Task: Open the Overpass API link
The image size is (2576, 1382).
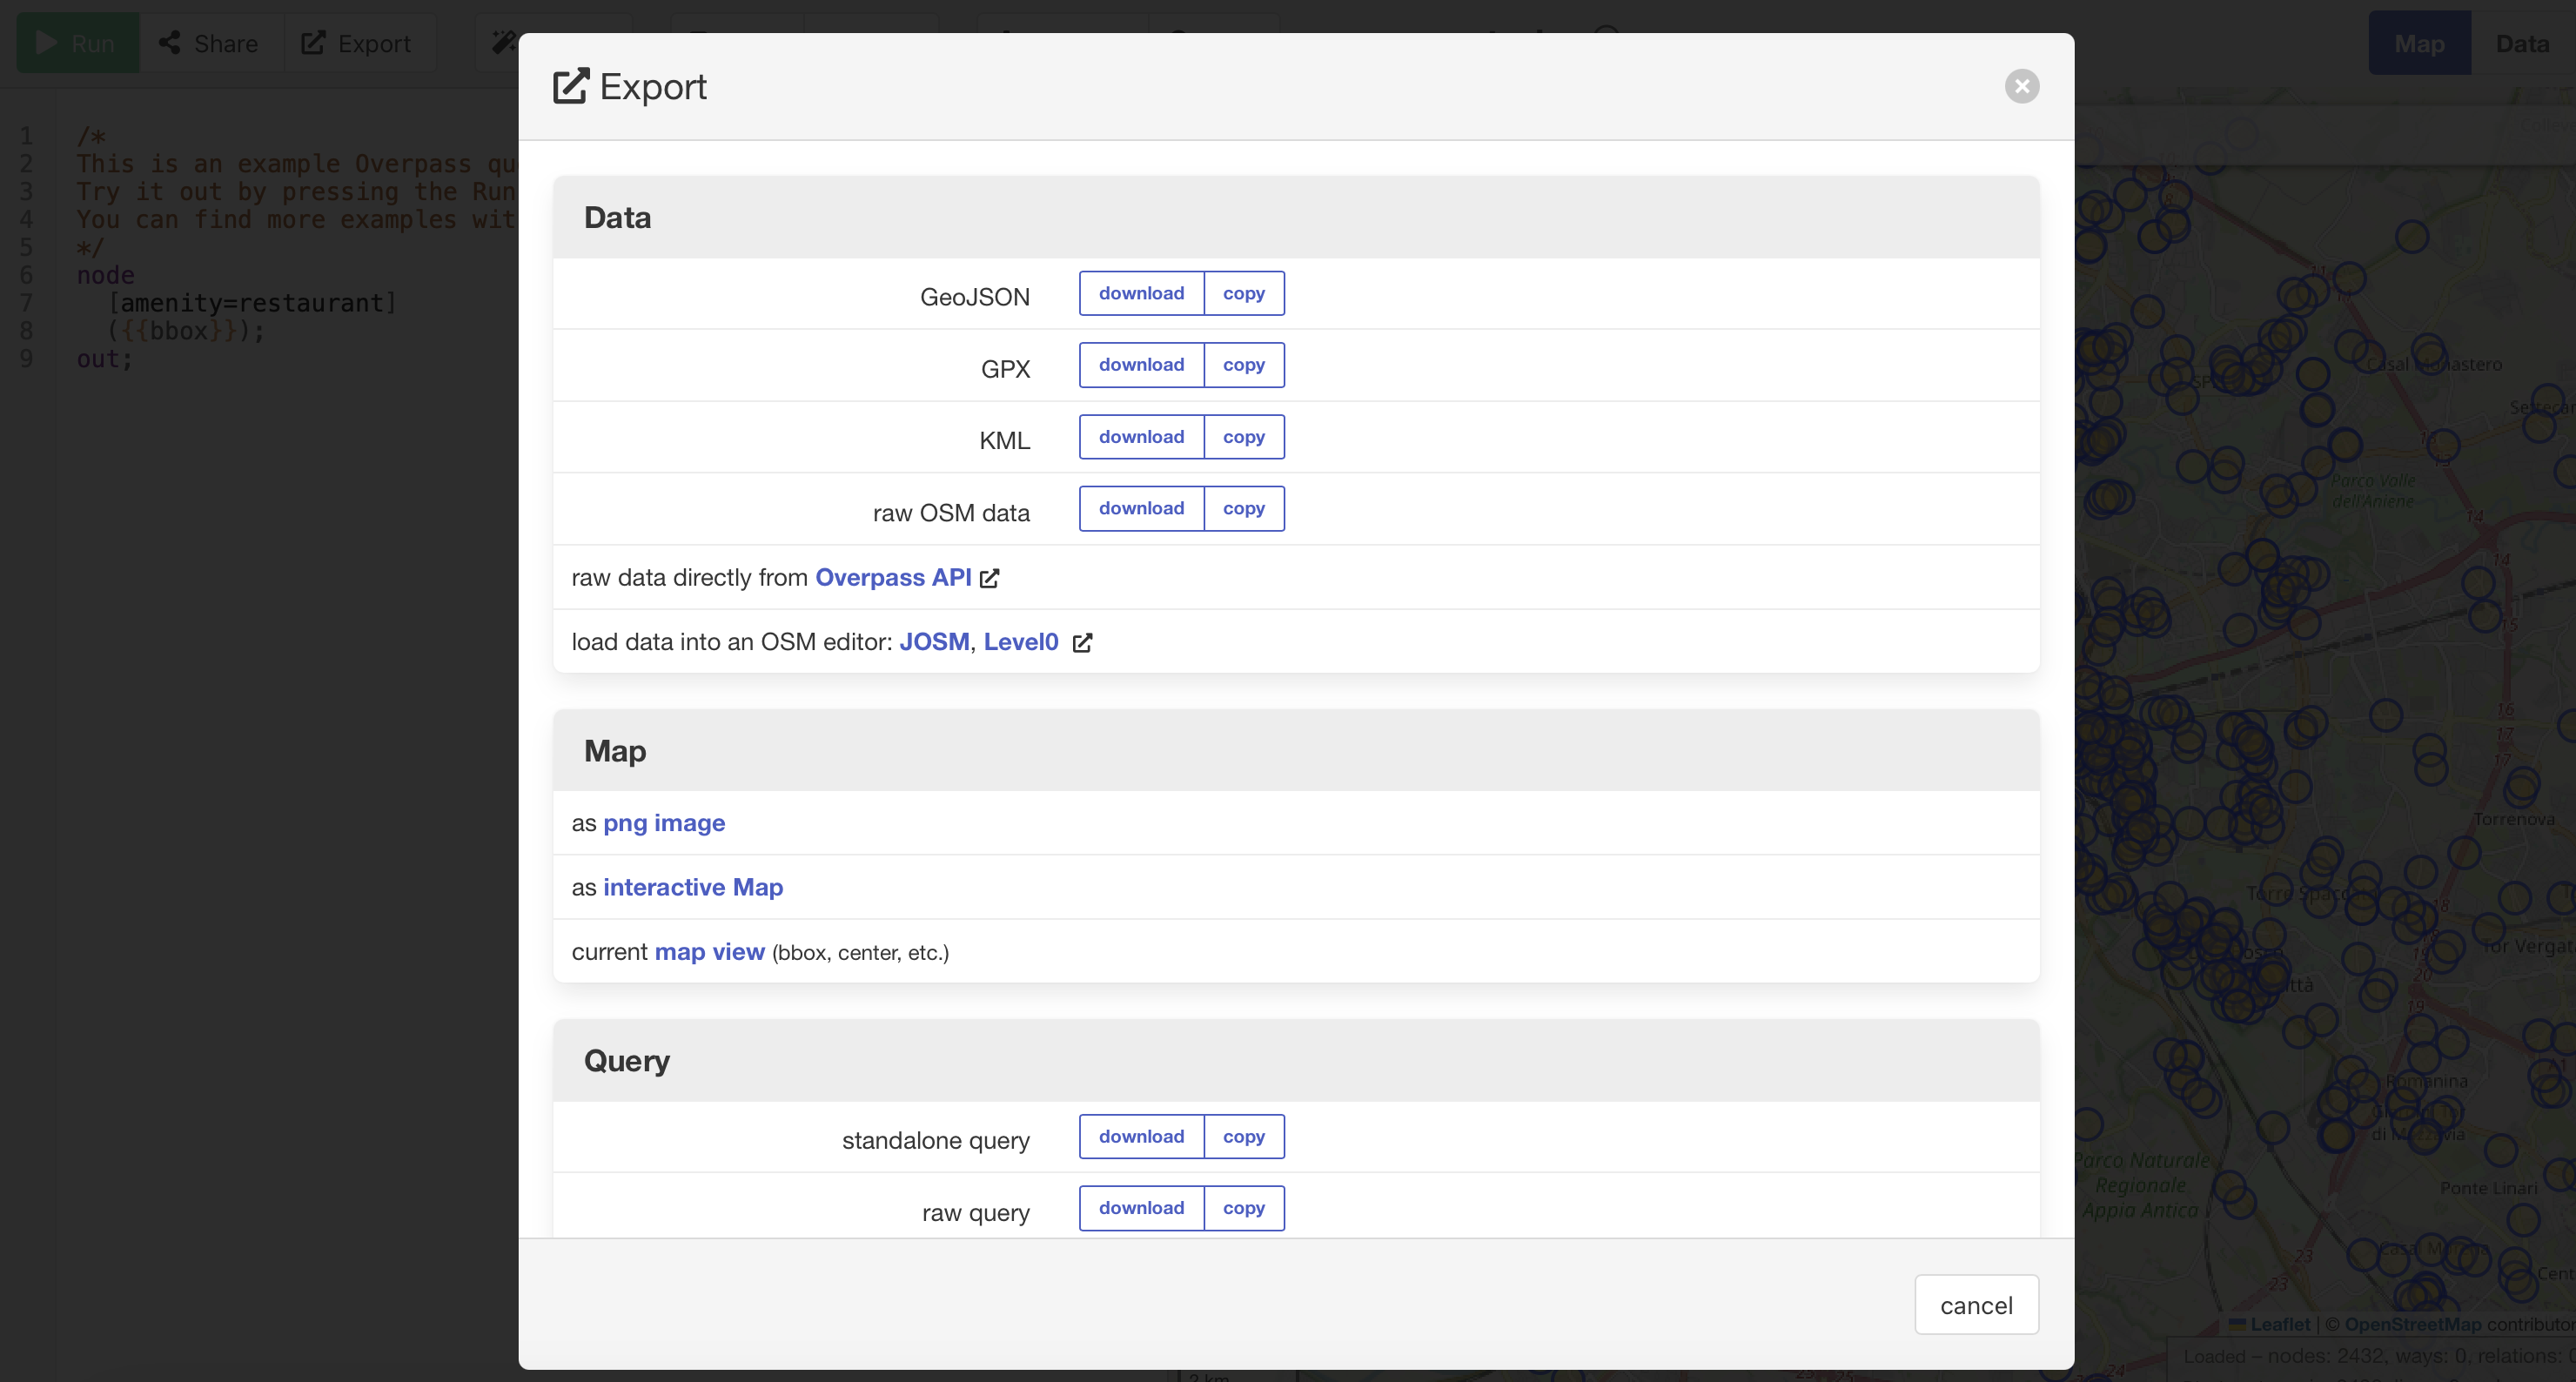Action: tap(893, 578)
